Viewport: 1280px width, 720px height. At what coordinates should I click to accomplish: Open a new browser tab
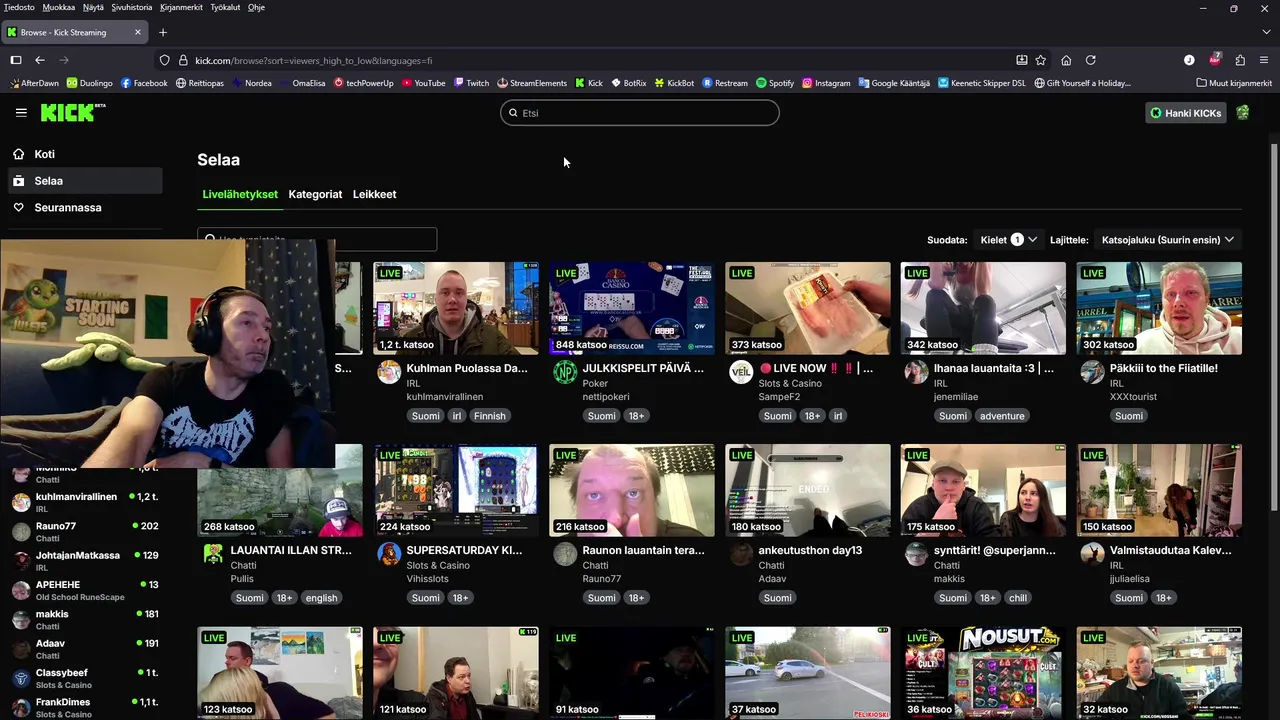click(163, 32)
